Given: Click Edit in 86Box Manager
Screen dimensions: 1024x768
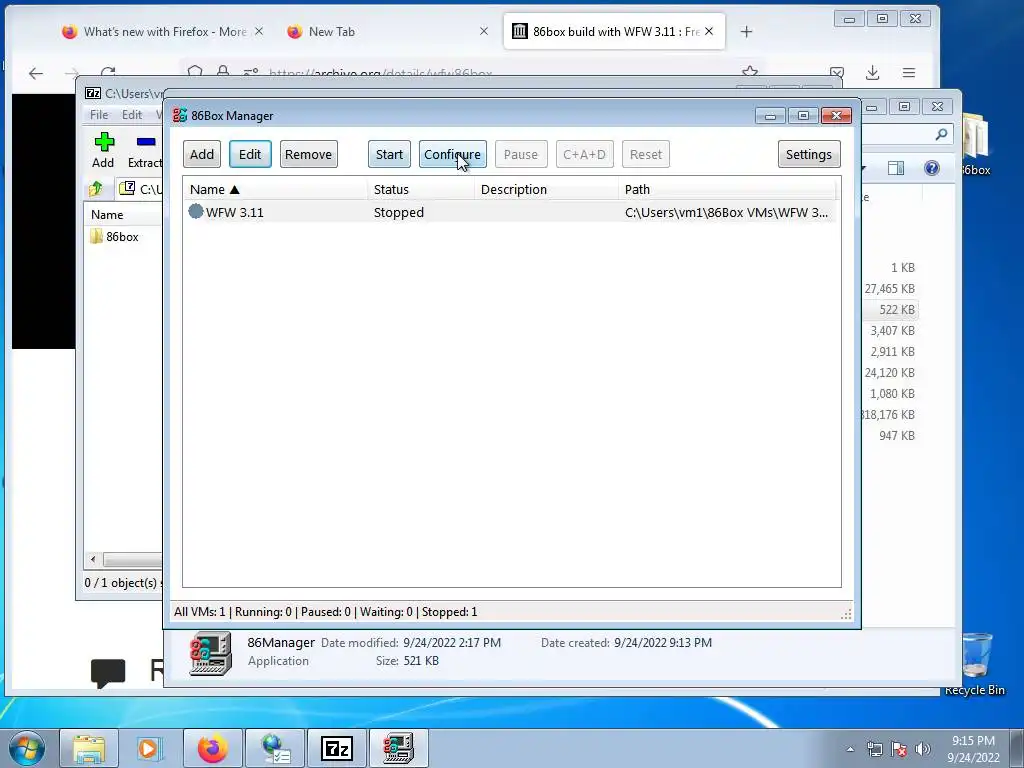Looking at the screenshot, I should tap(250, 154).
